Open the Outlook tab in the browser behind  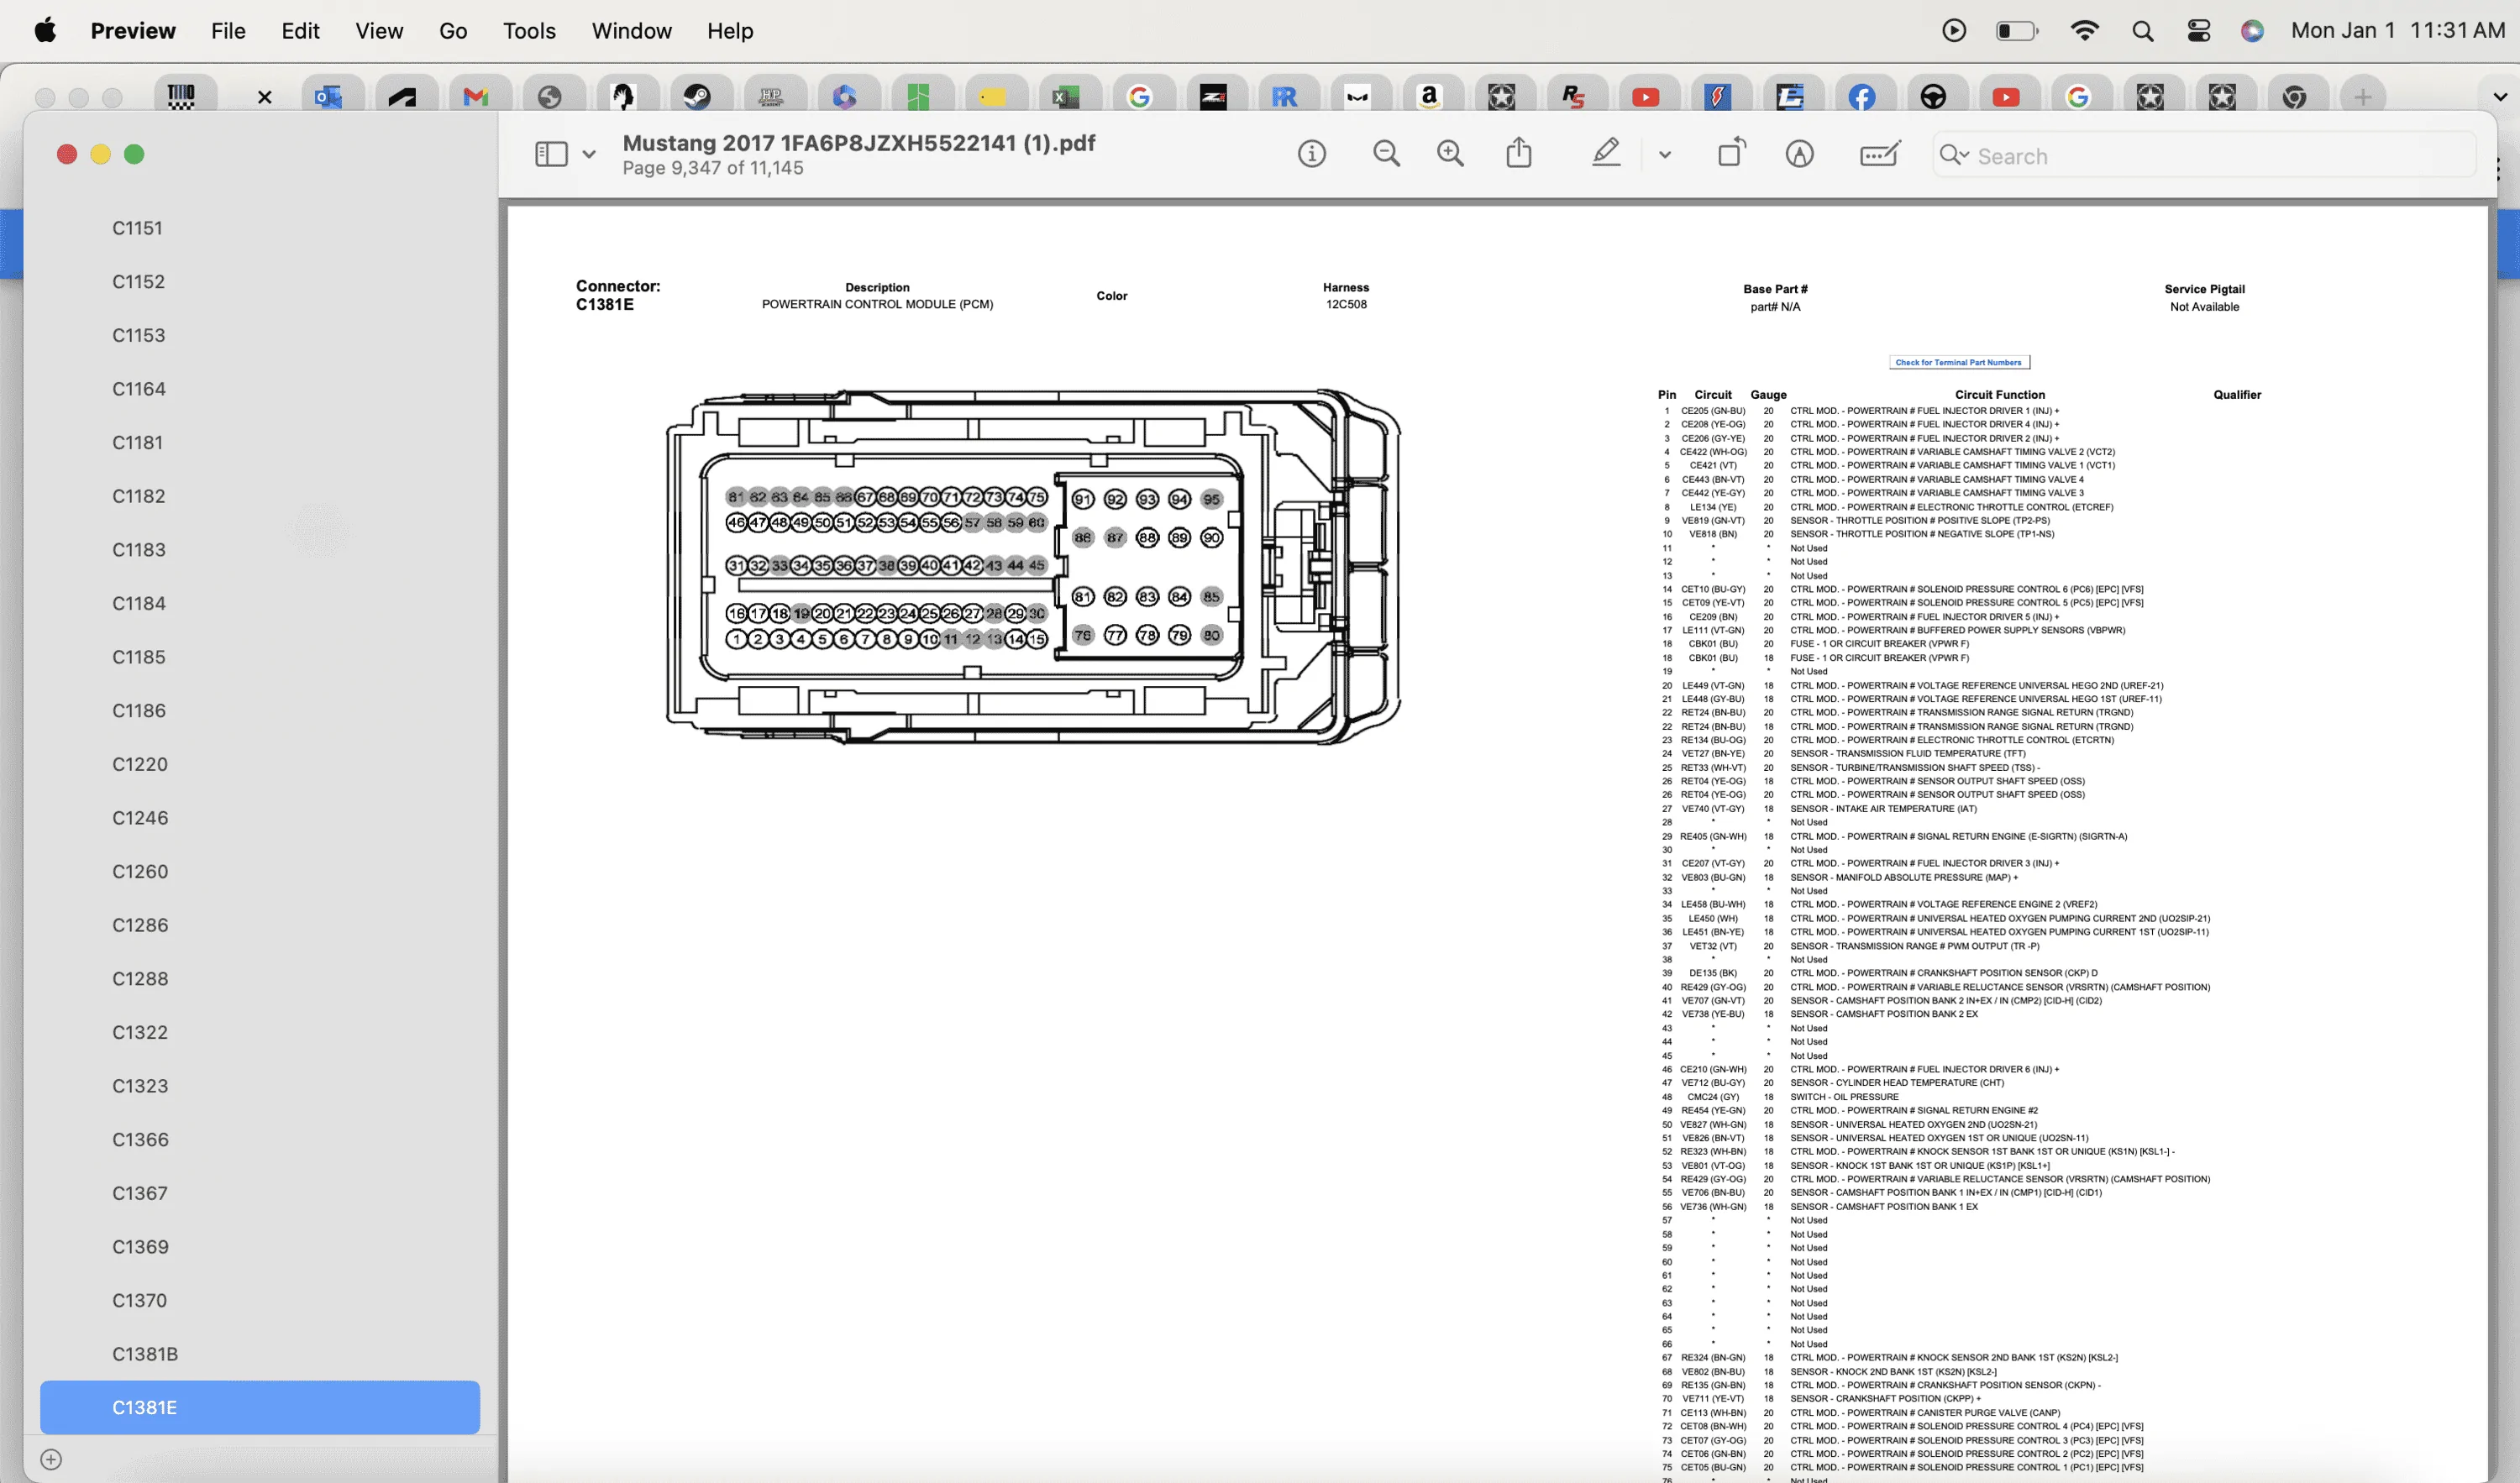click(328, 97)
